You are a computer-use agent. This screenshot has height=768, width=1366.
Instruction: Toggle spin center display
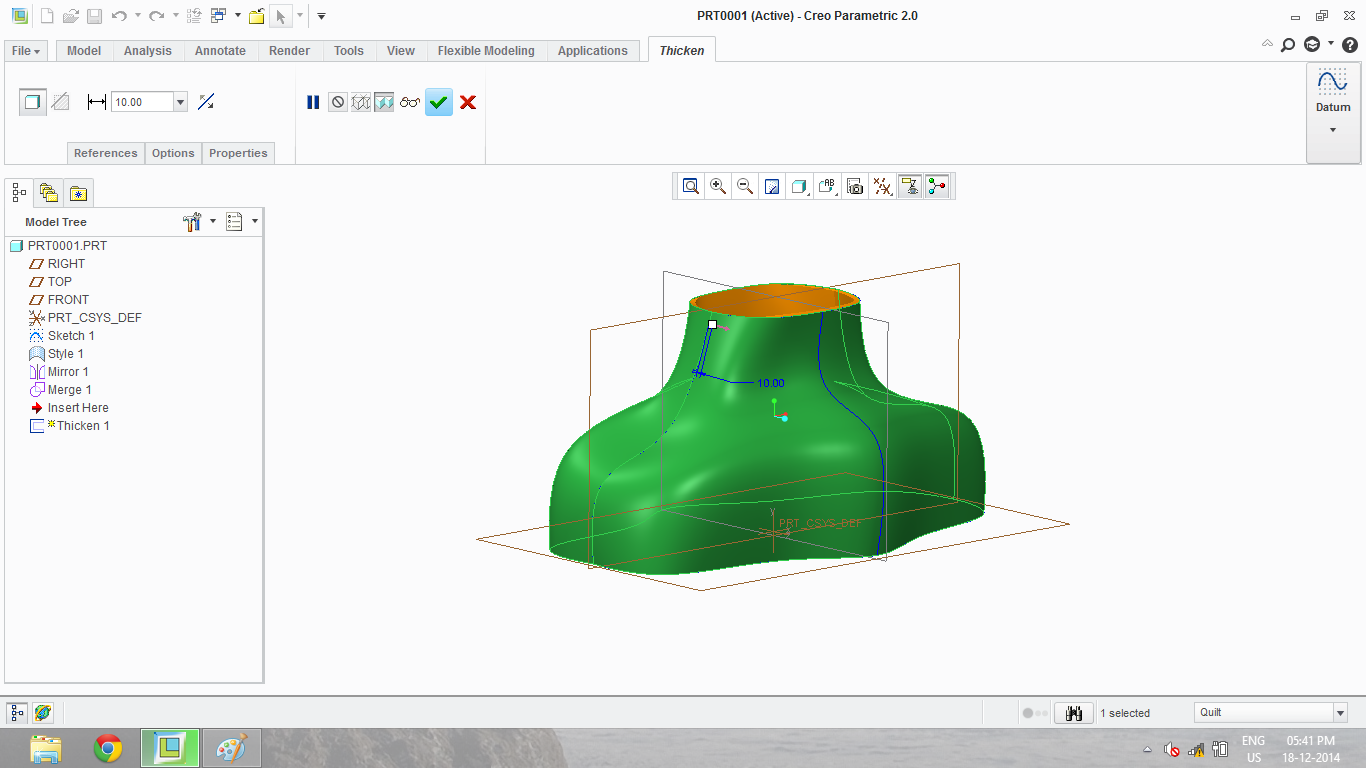pyautogui.click(x=937, y=186)
